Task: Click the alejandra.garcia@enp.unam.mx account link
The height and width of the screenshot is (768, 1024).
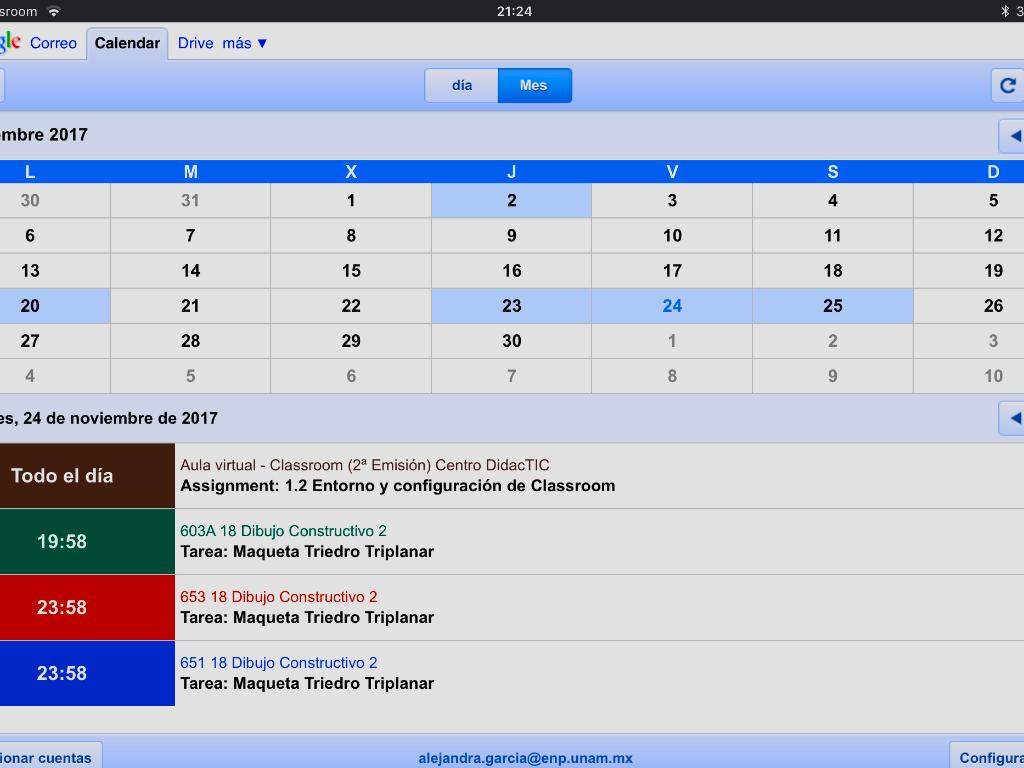Action: (525, 758)
